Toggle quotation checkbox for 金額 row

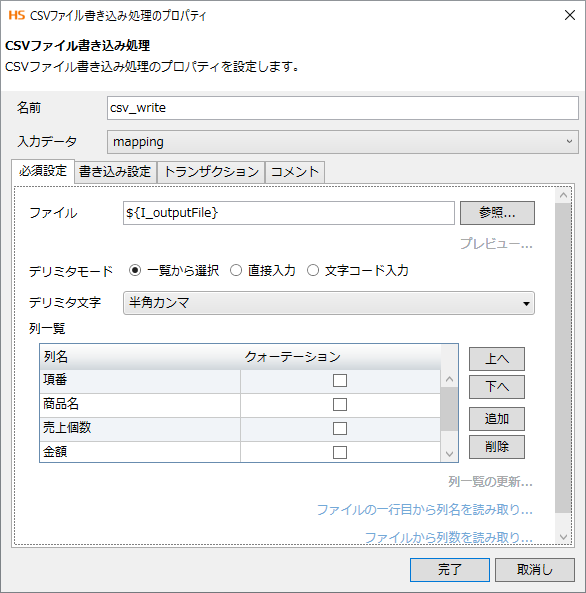(x=340, y=452)
